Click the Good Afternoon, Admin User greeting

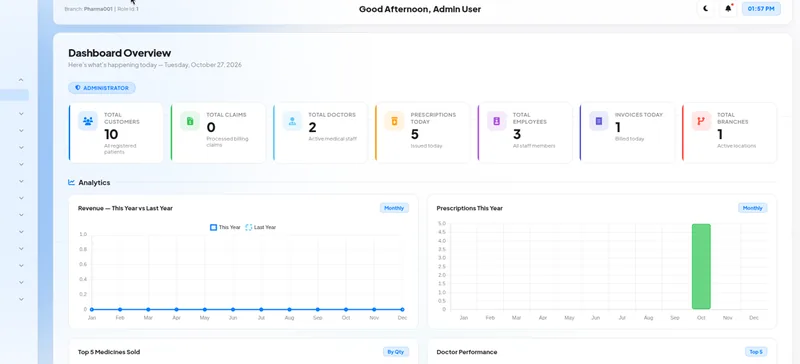(420, 9)
